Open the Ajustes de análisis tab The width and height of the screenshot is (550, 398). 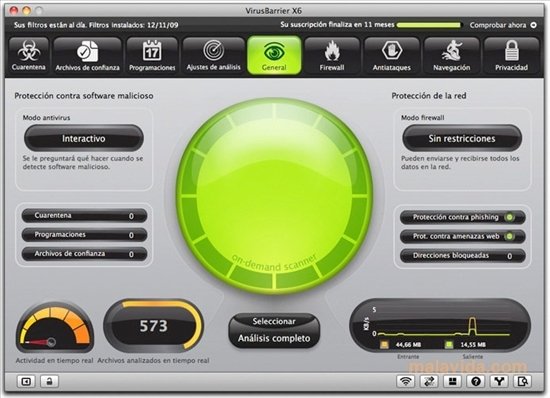pyautogui.click(x=213, y=56)
